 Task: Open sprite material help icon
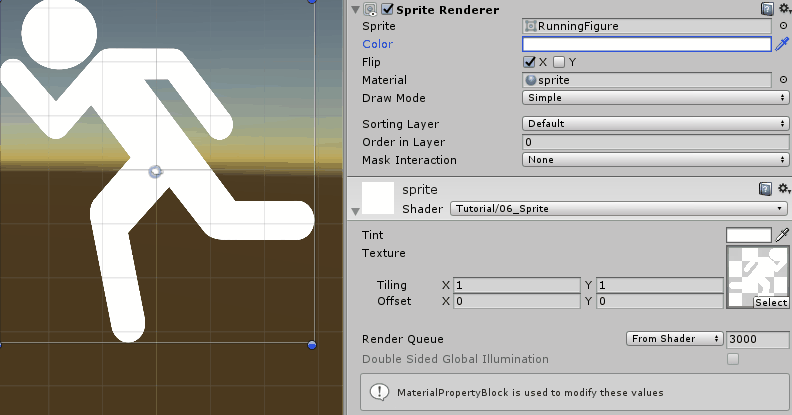pyautogui.click(x=765, y=189)
